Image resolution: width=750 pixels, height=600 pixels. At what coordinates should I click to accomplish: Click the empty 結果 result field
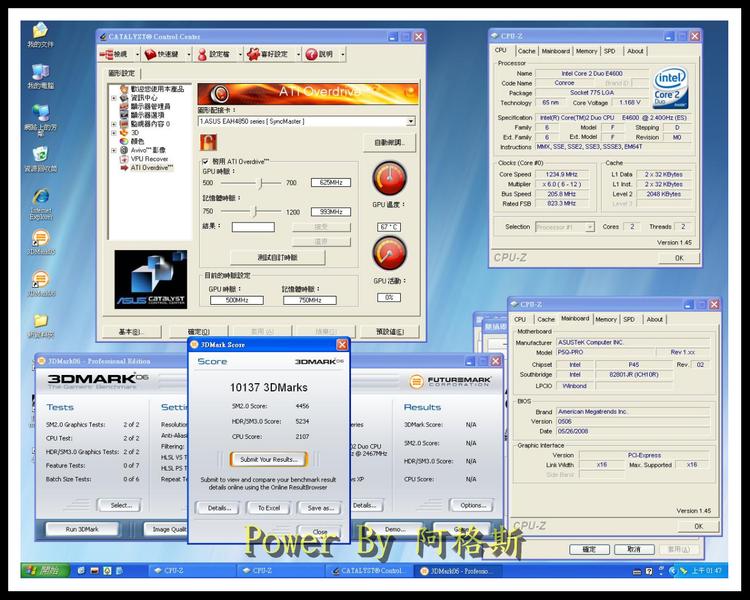[x=253, y=227]
